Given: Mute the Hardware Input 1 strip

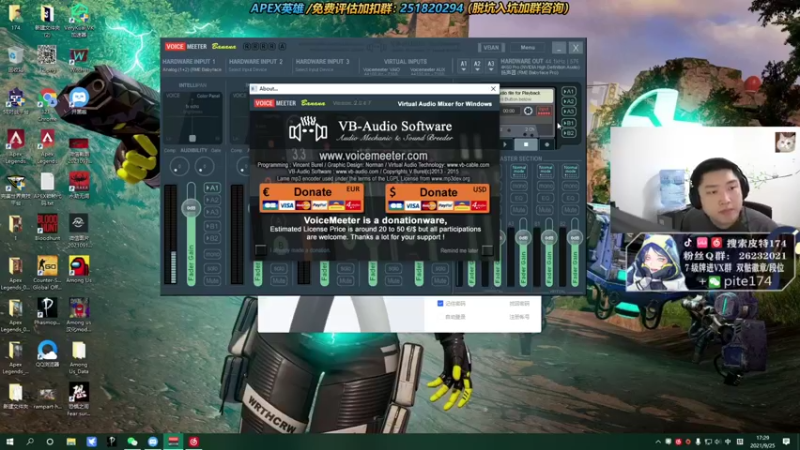Looking at the screenshot, I should click(x=212, y=281).
